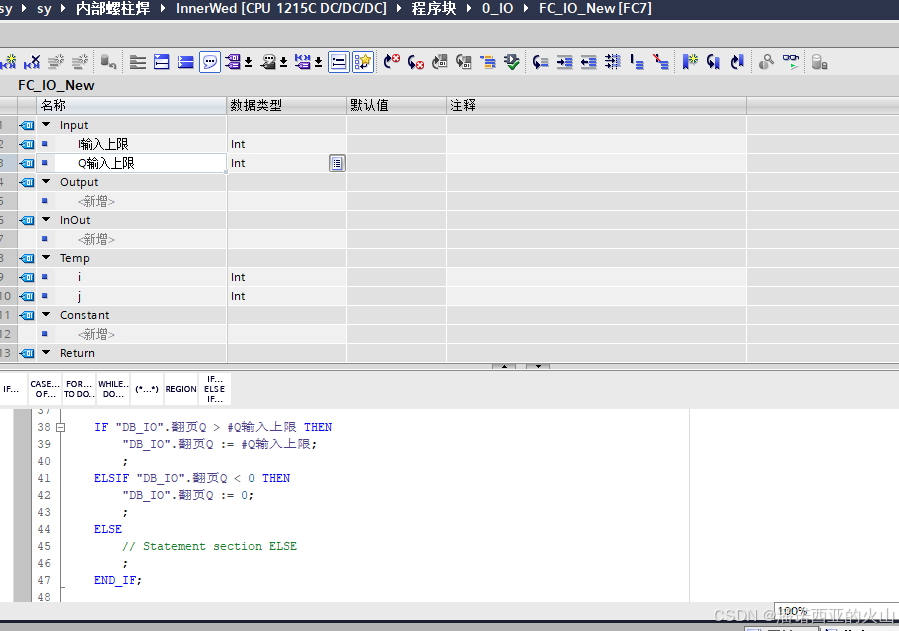
Task: Click the auto-format text icon
Action: point(613,62)
